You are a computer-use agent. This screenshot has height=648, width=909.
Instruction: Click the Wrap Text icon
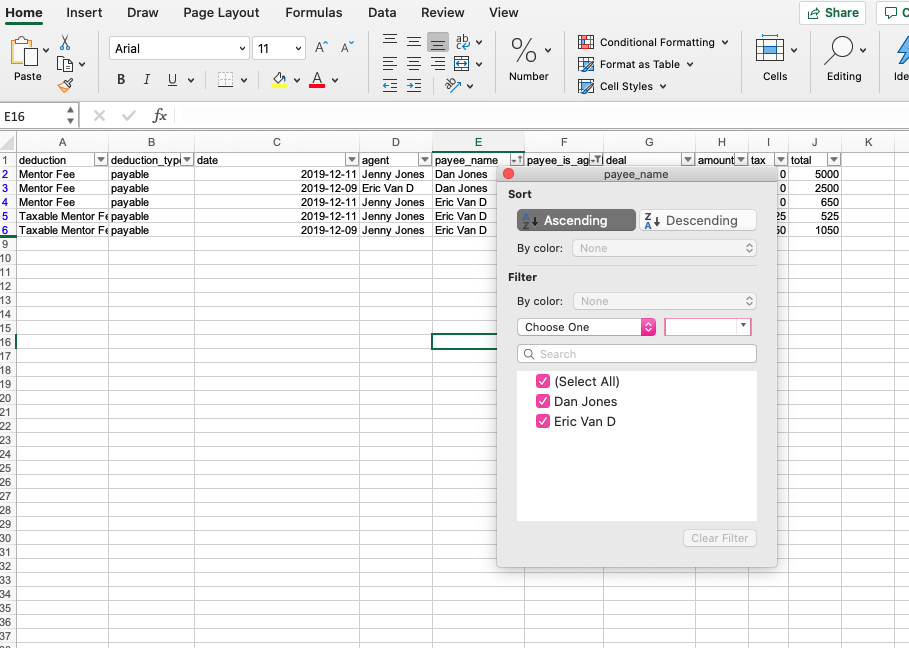click(x=463, y=42)
